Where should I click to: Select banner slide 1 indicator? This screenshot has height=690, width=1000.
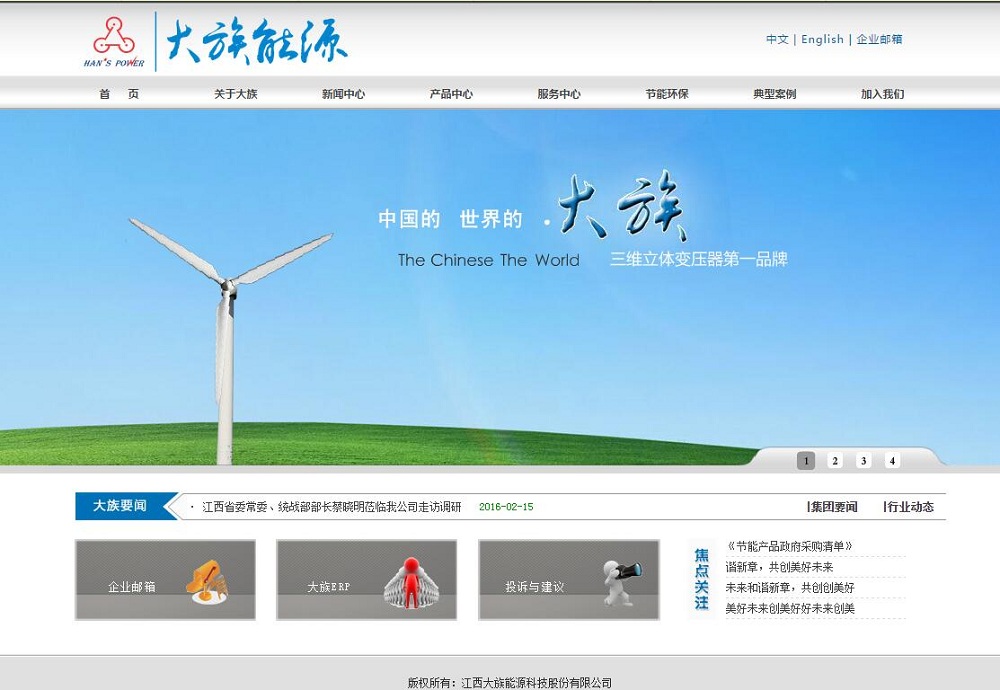pos(806,460)
